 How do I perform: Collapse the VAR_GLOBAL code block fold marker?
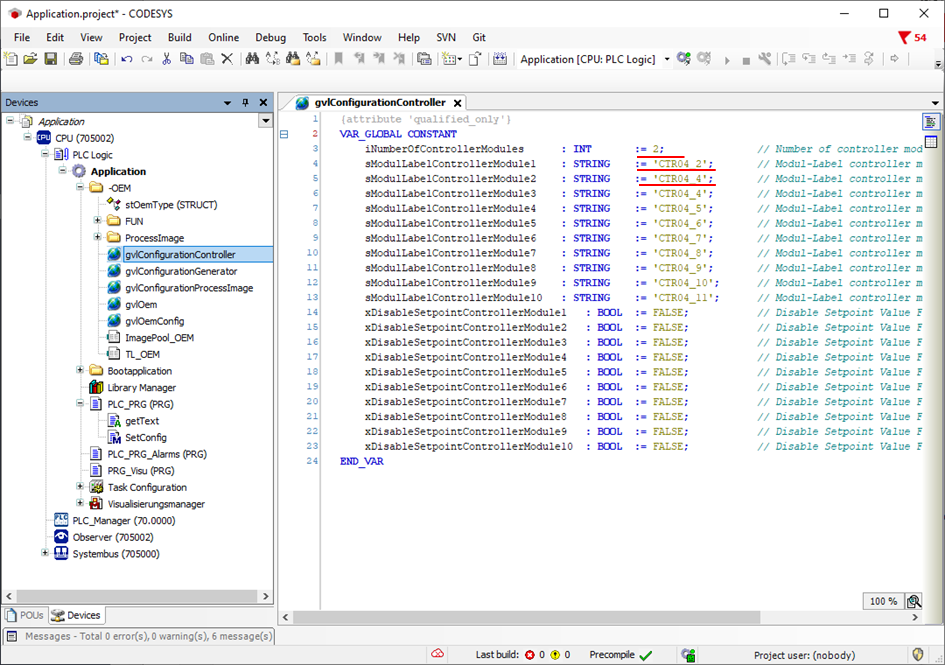coord(284,134)
